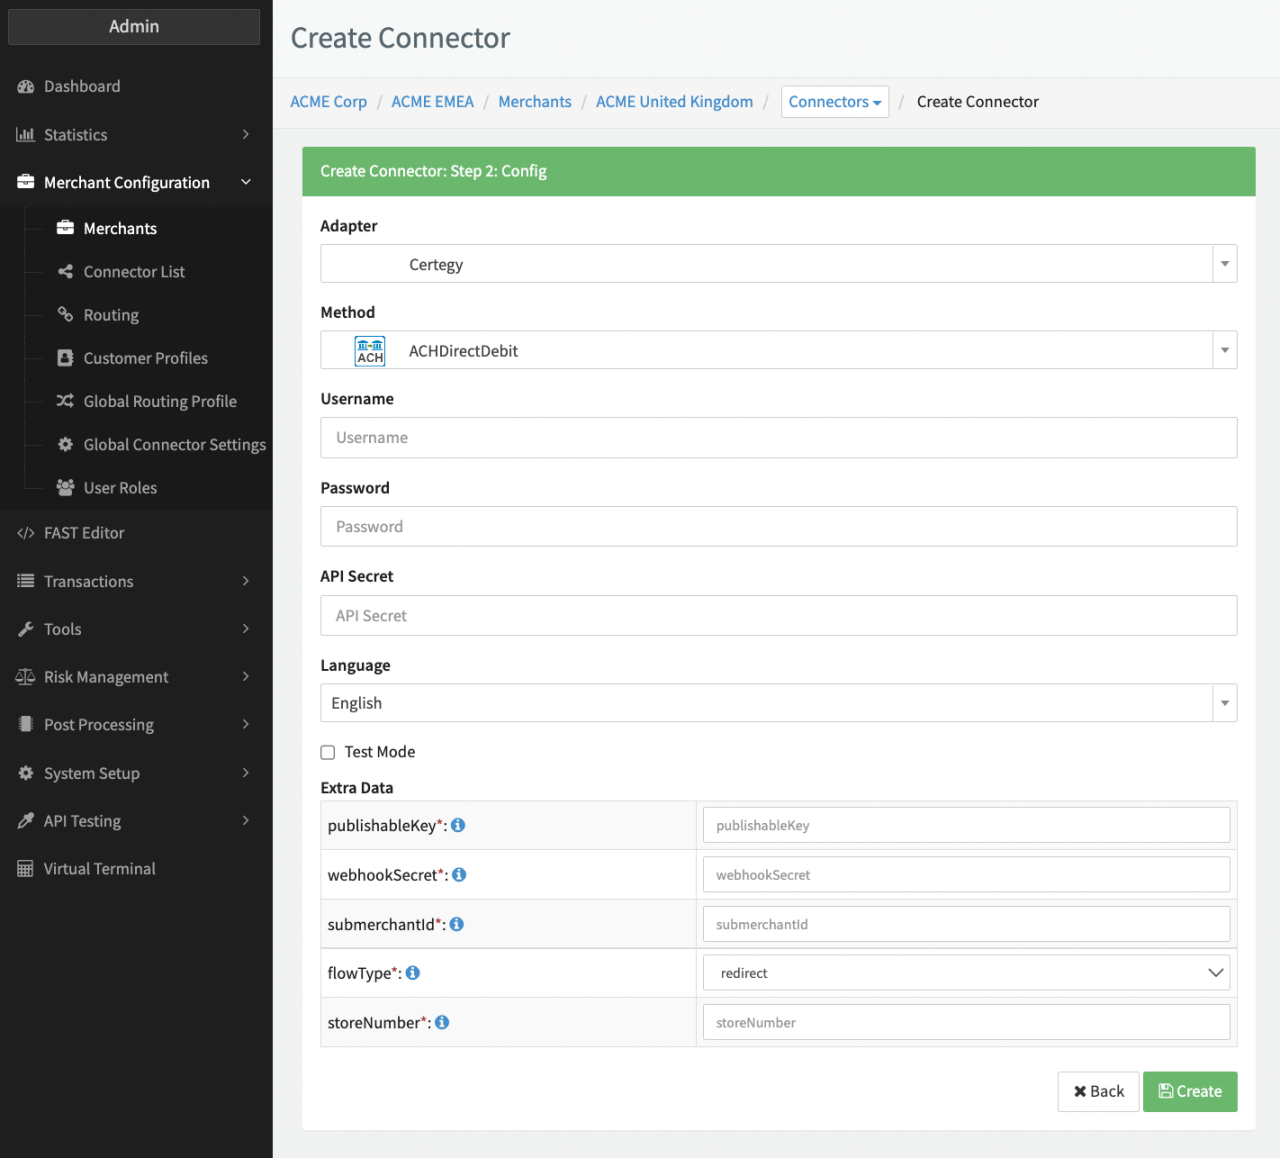Screen dimensions: 1280x1158
Task: Click the info icon beside publishableKey
Action: pos(458,825)
